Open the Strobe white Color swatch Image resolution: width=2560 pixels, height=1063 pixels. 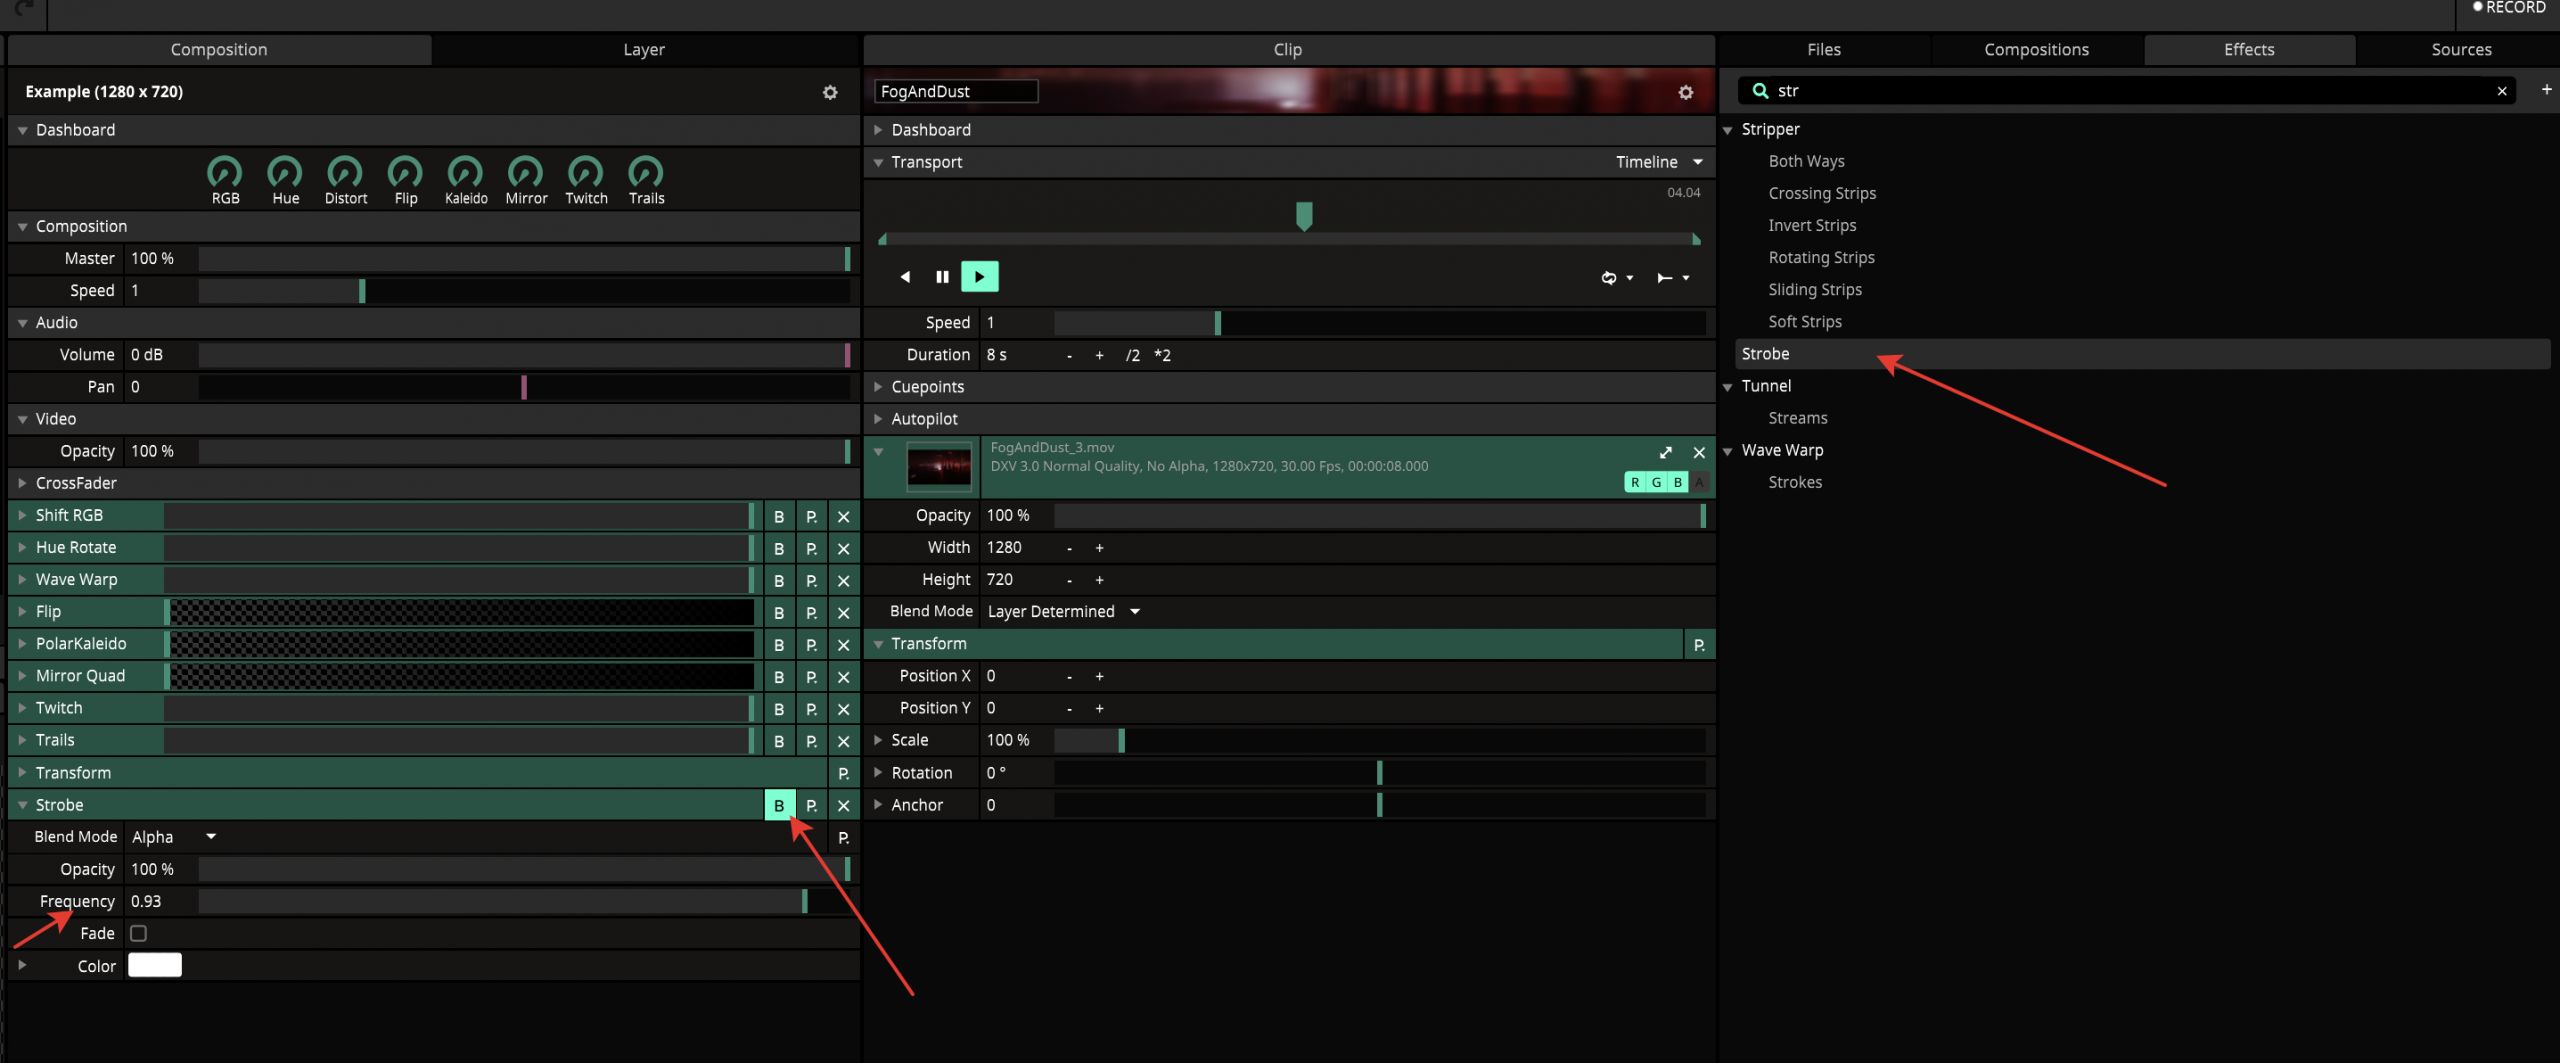[155, 965]
